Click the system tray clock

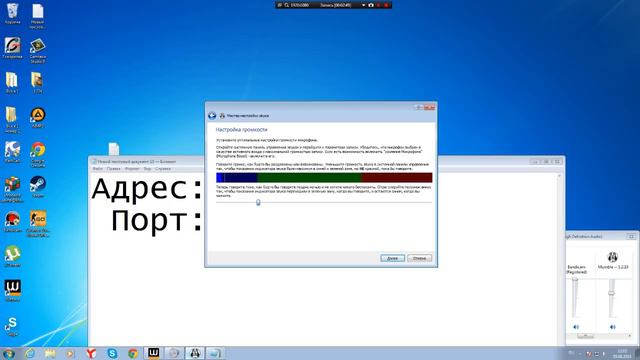pos(622,353)
